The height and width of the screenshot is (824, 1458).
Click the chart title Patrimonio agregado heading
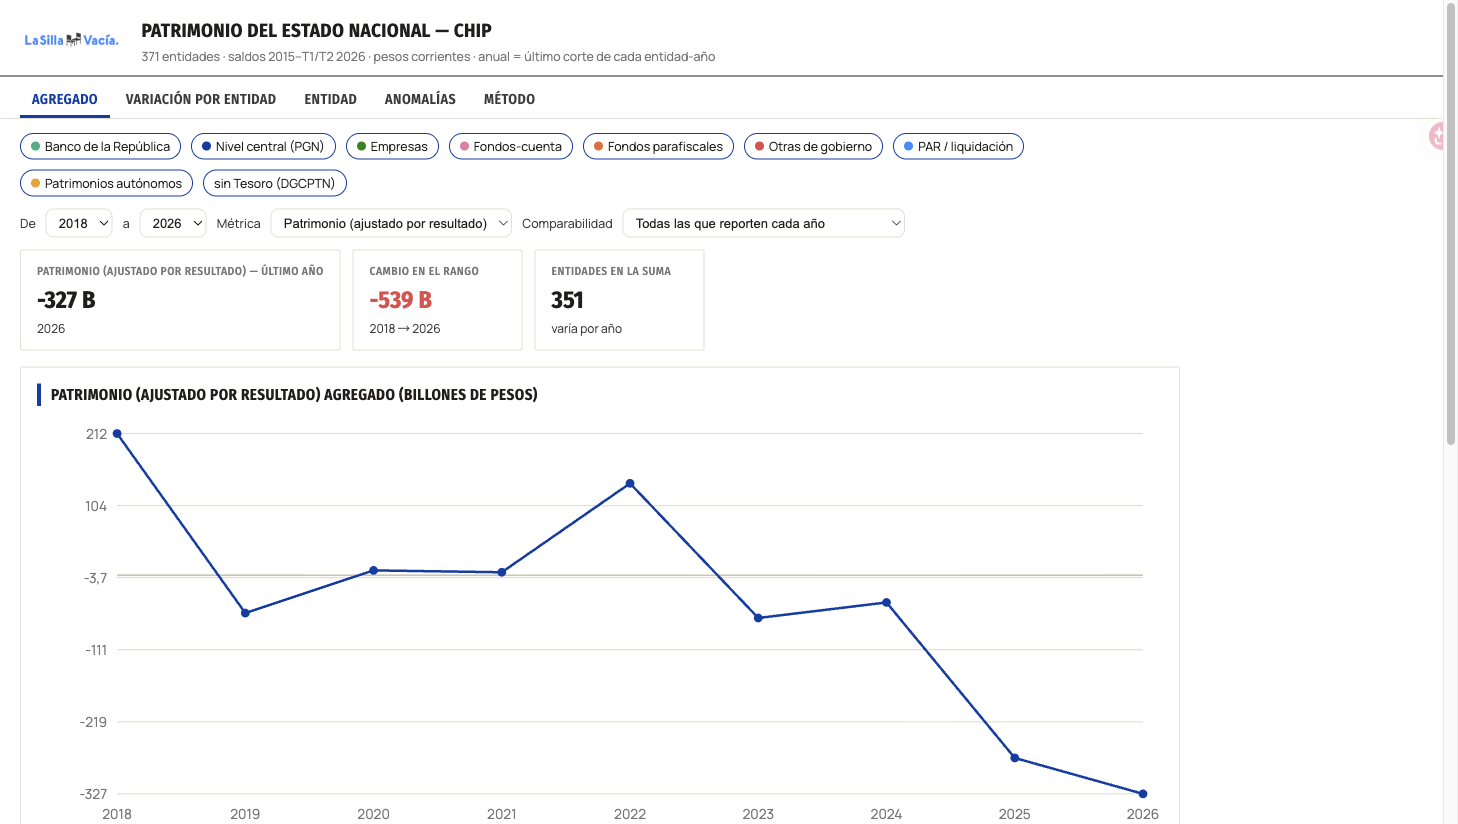(x=294, y=395)
